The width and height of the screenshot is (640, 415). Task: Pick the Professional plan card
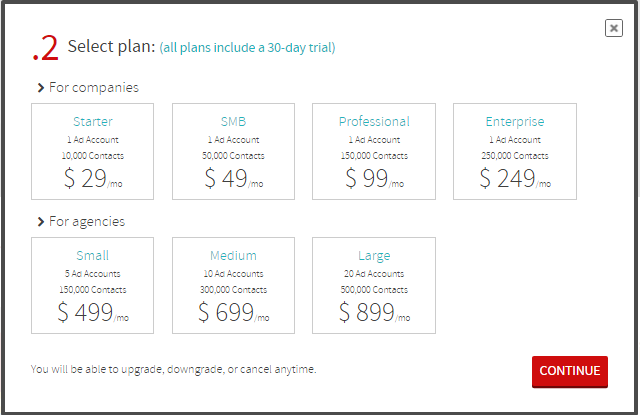click(374, 150)
